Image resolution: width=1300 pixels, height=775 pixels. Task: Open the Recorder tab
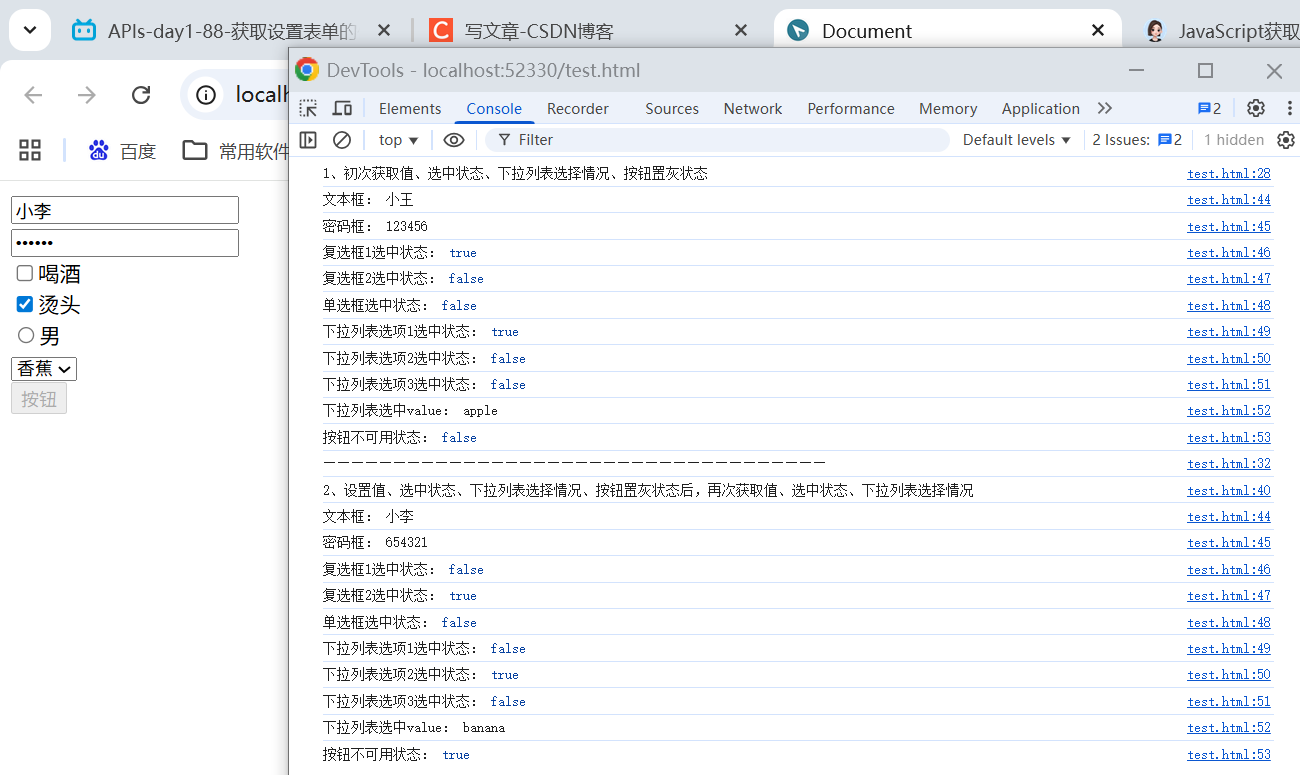point(578,109)
